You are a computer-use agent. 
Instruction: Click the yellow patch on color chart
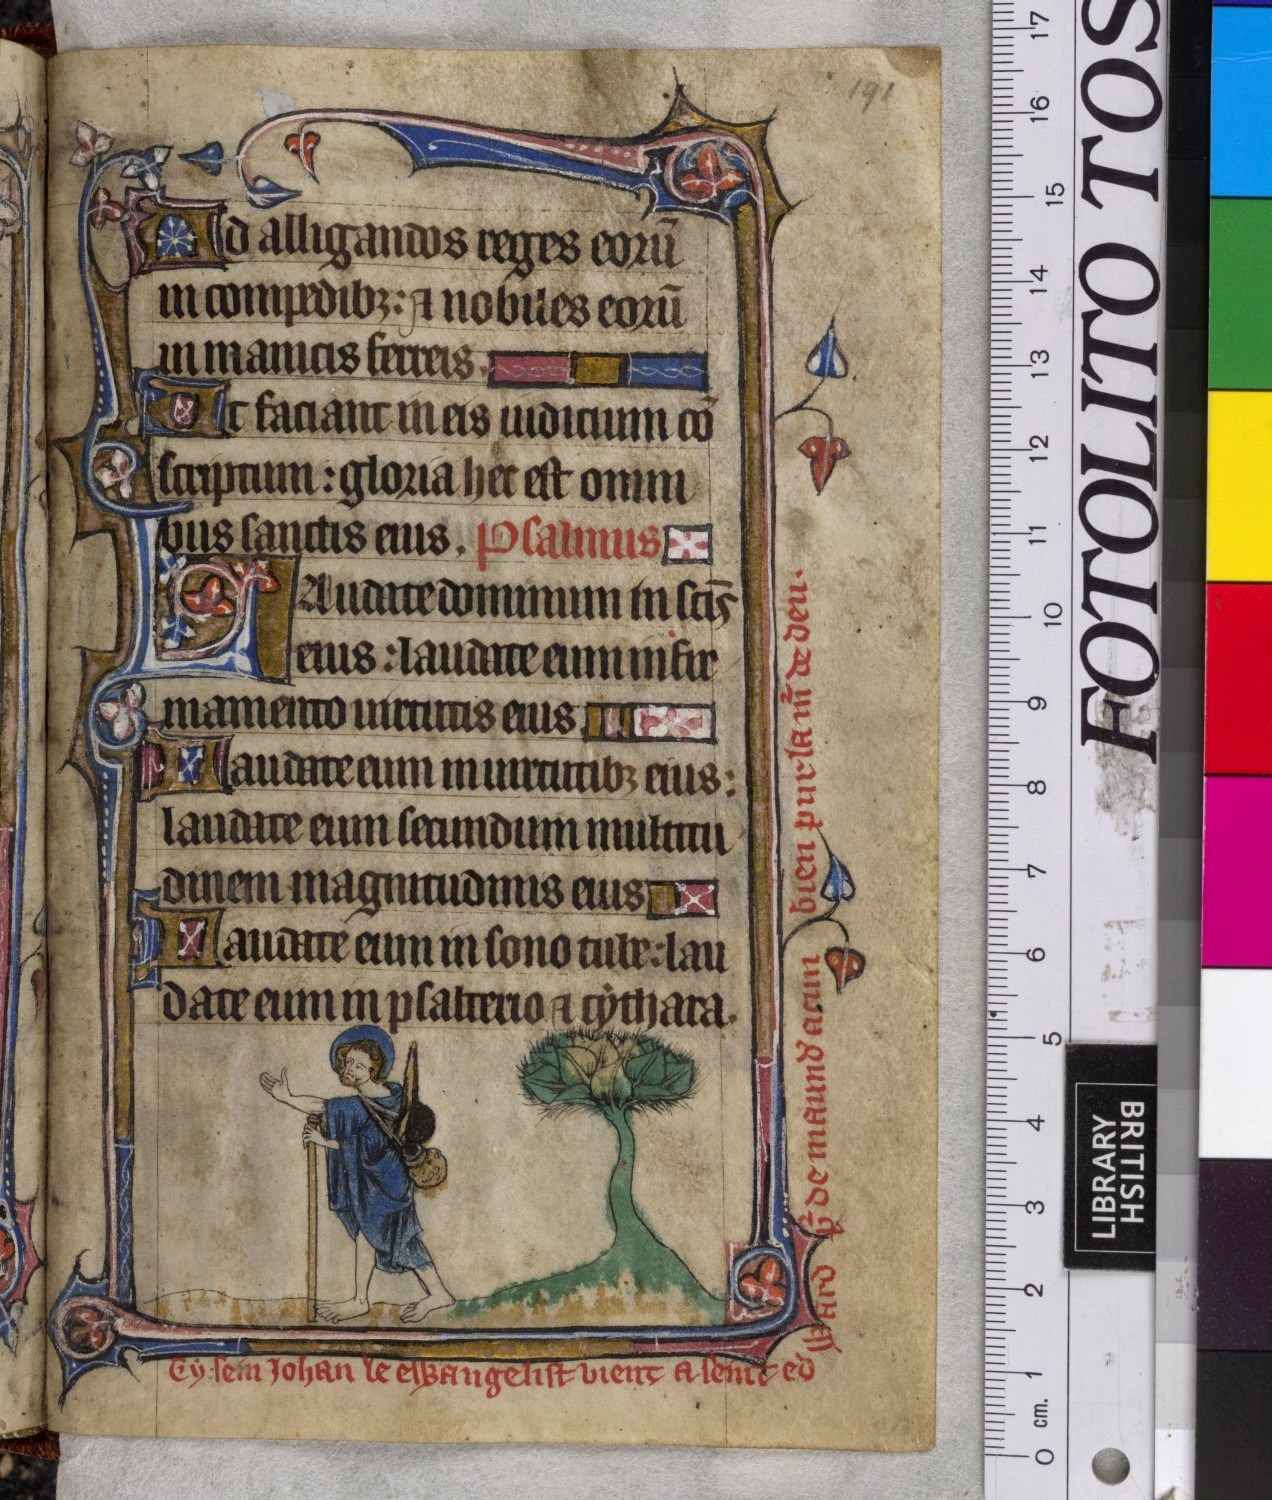(x=1240, y=487)
